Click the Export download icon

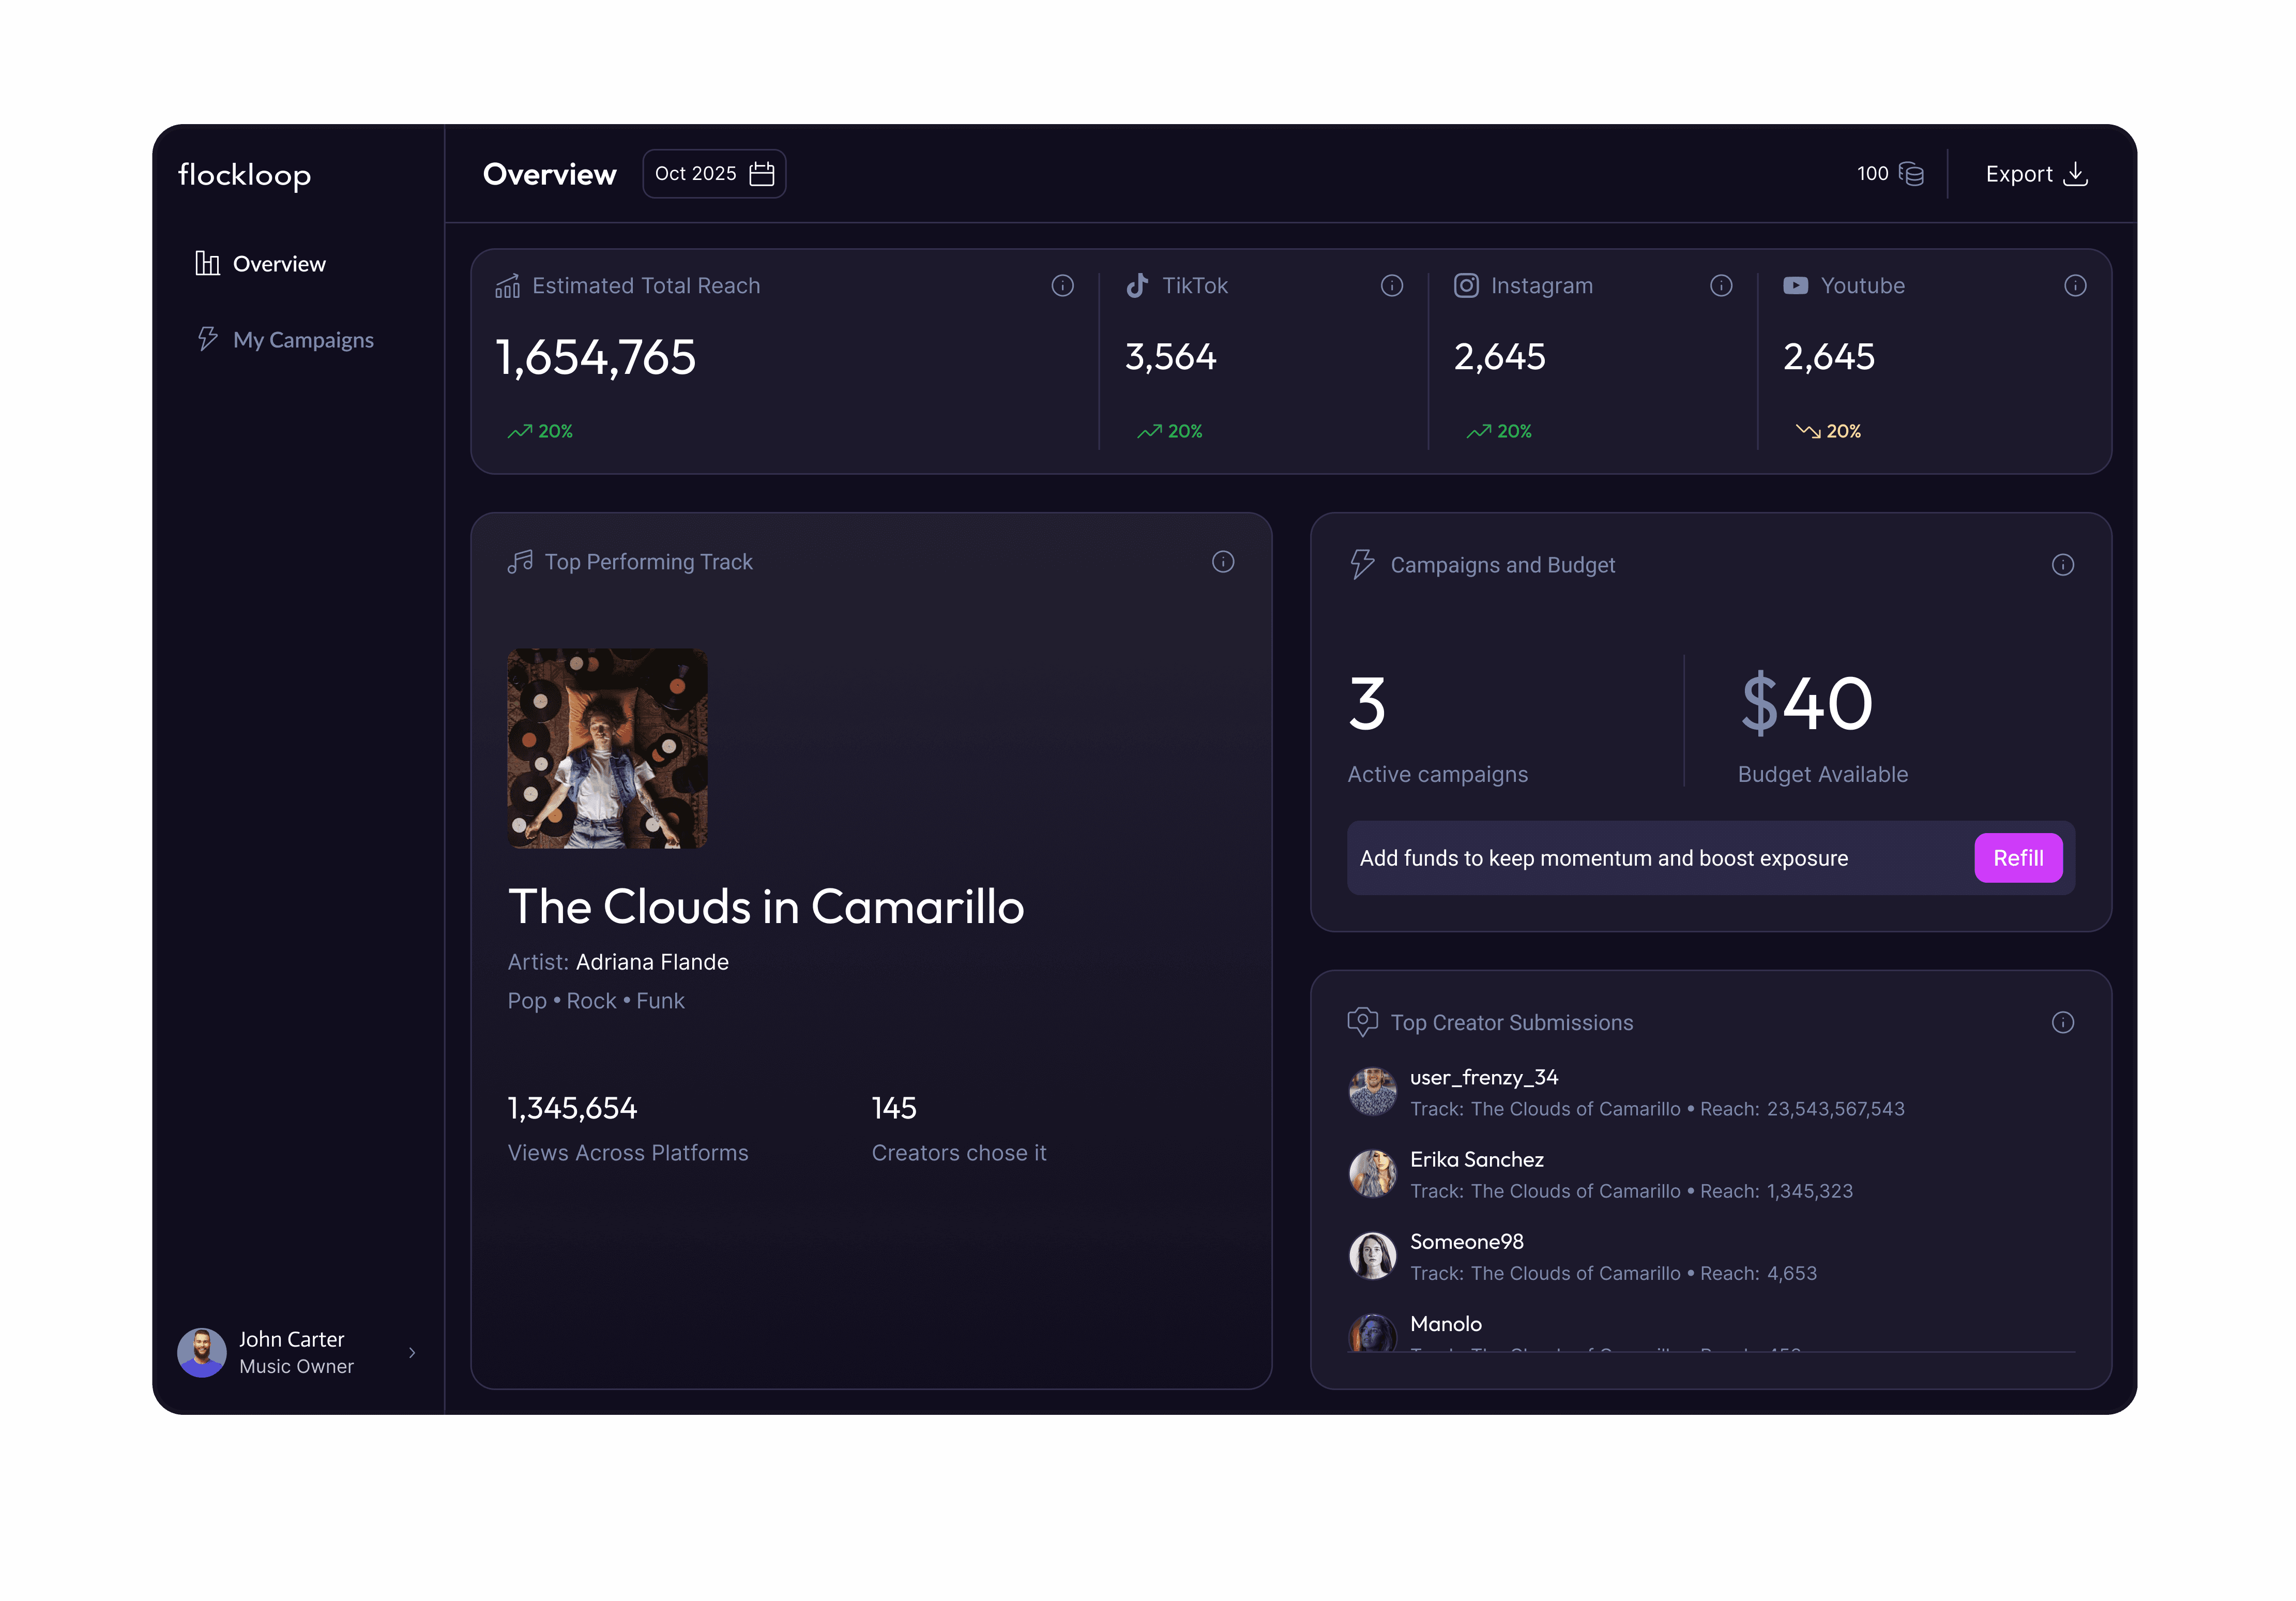2076,174
